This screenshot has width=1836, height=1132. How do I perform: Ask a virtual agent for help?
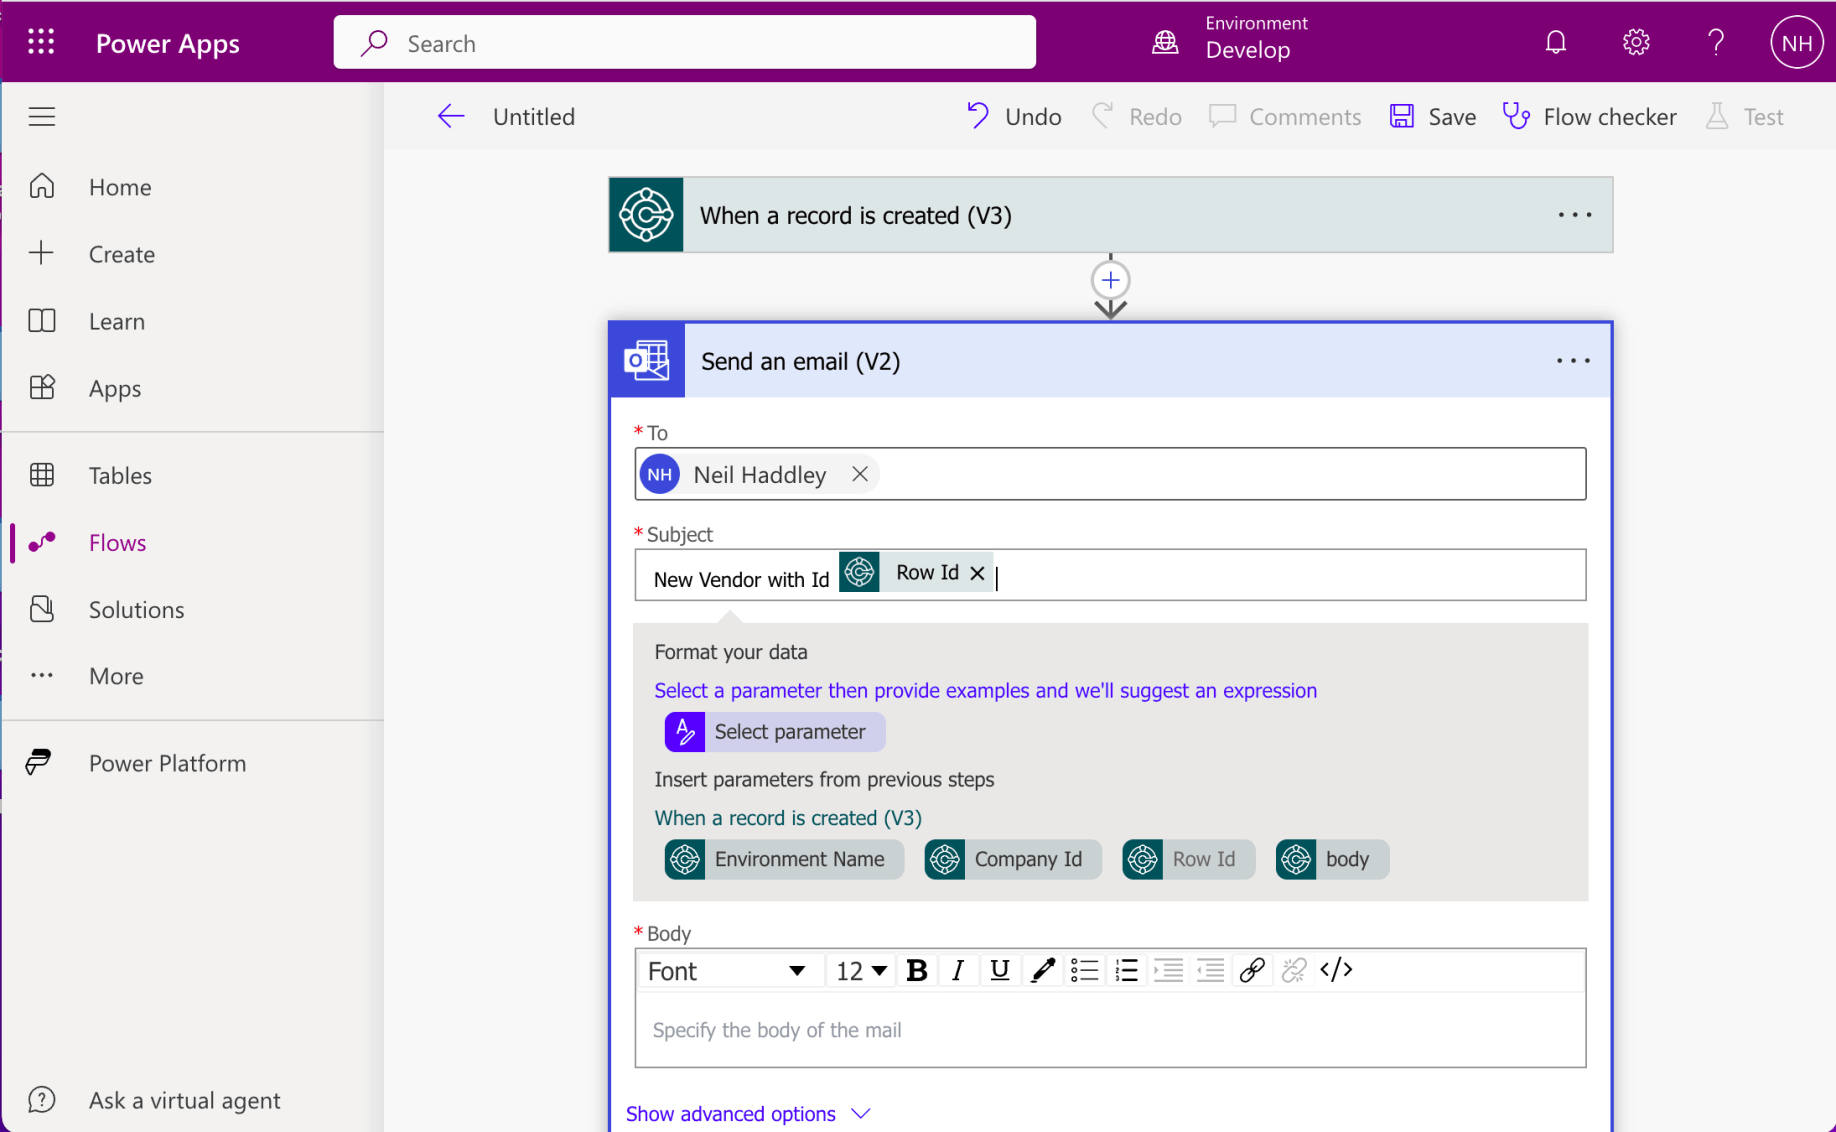[184, 1100]
